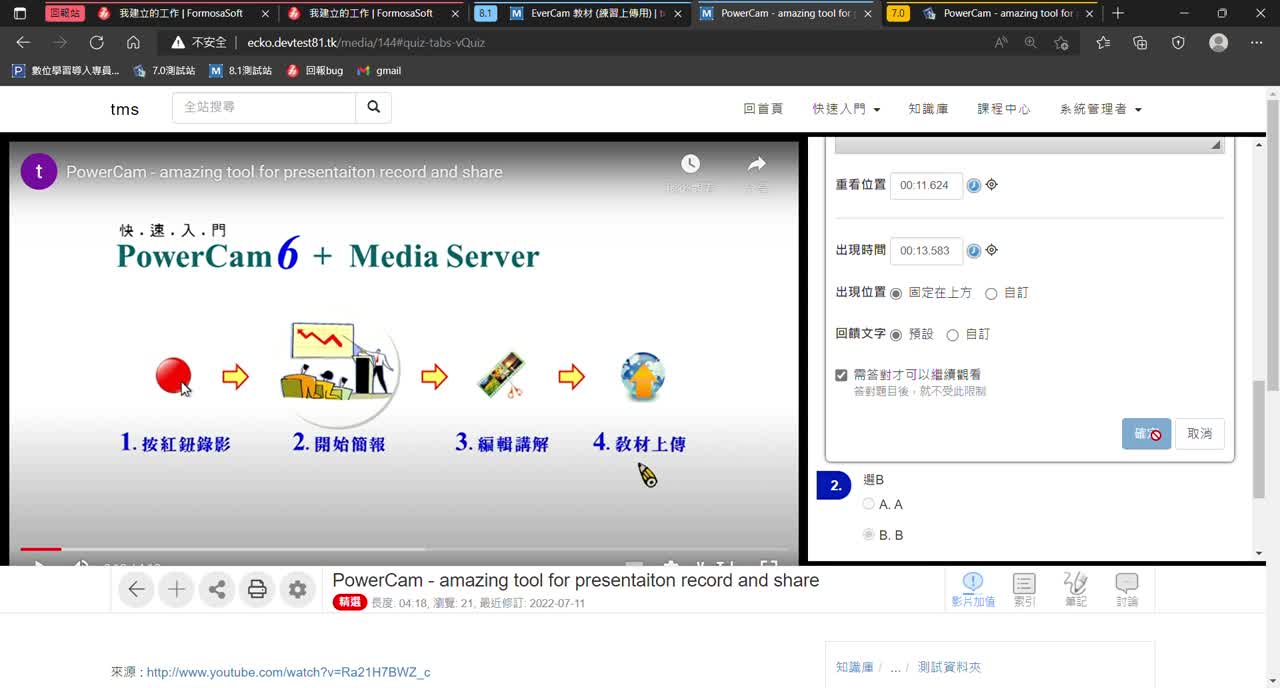Click the target icon next to 出現時間
This screenshot has height=688, width=1280.
point(992,250)
